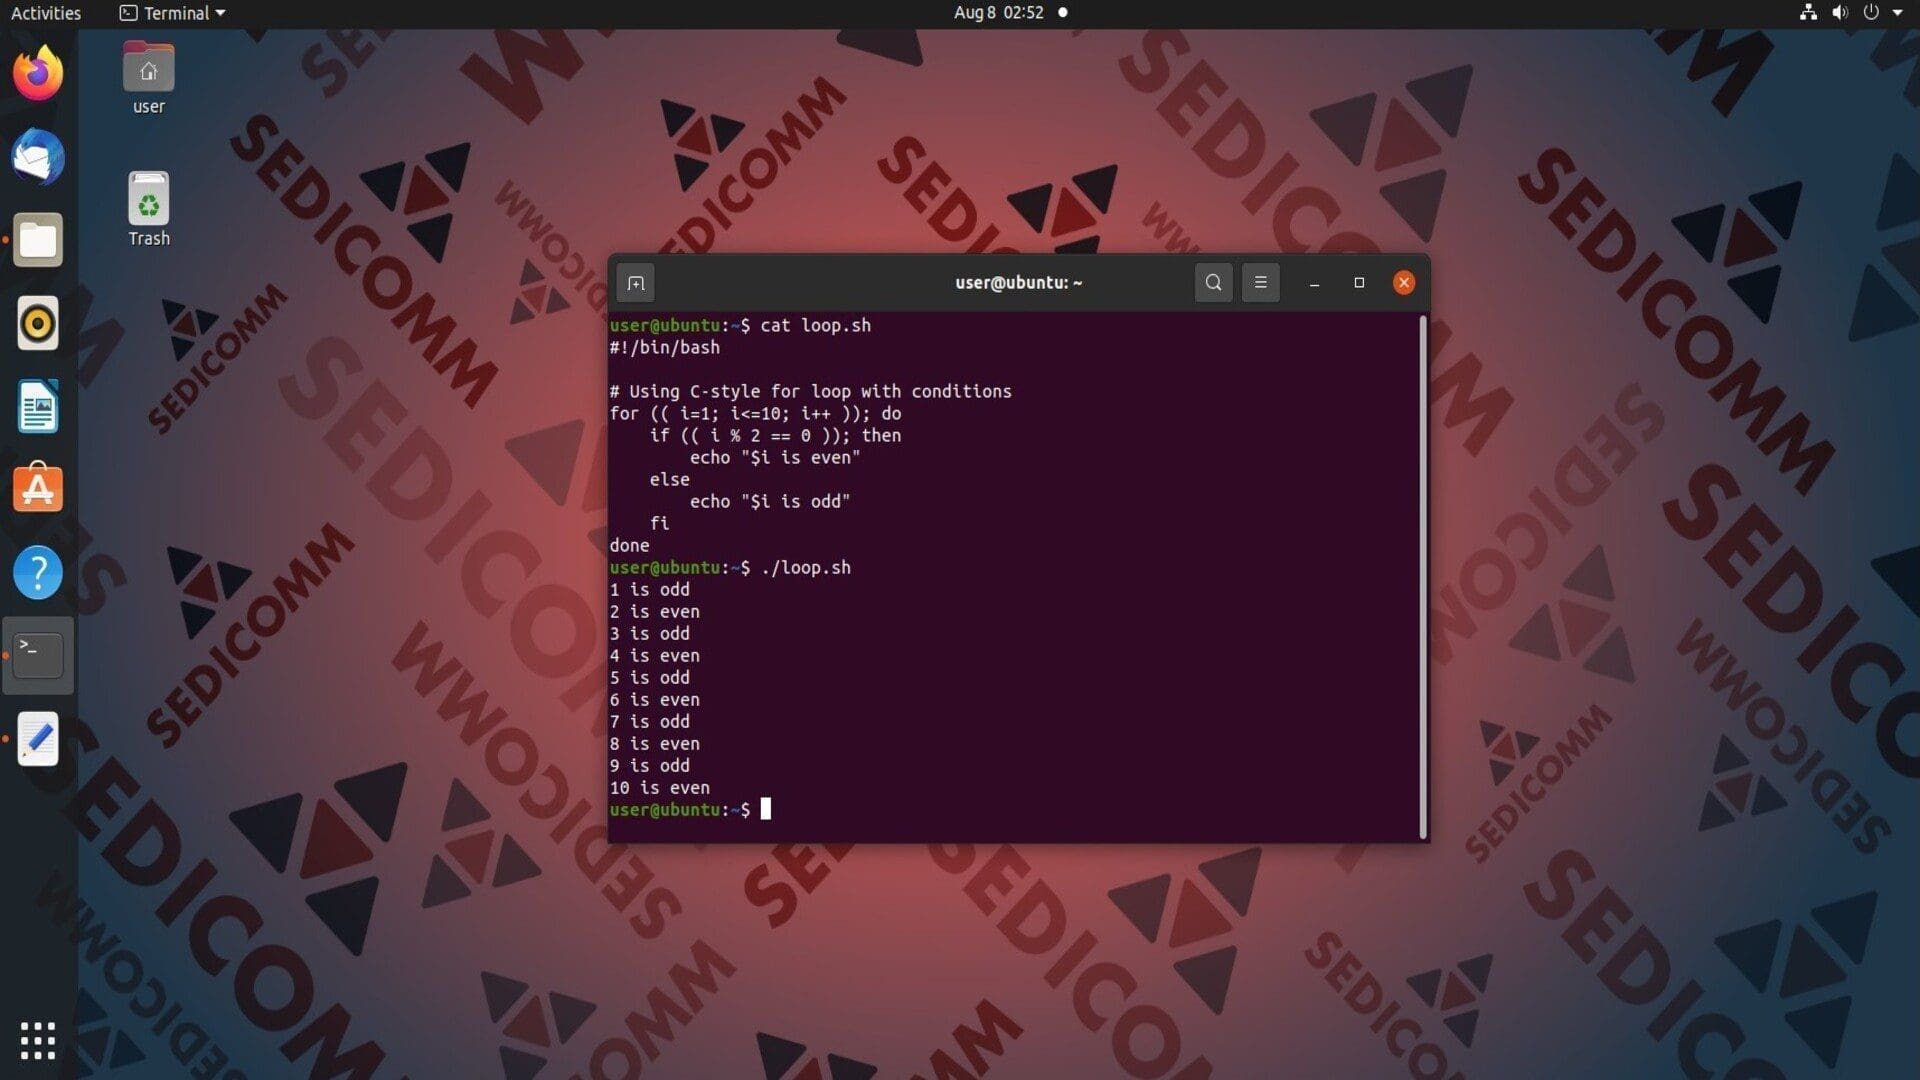Screen dimensions: 1920x1080
Task: Click the "fi" line in script
Action: [659, 524]
